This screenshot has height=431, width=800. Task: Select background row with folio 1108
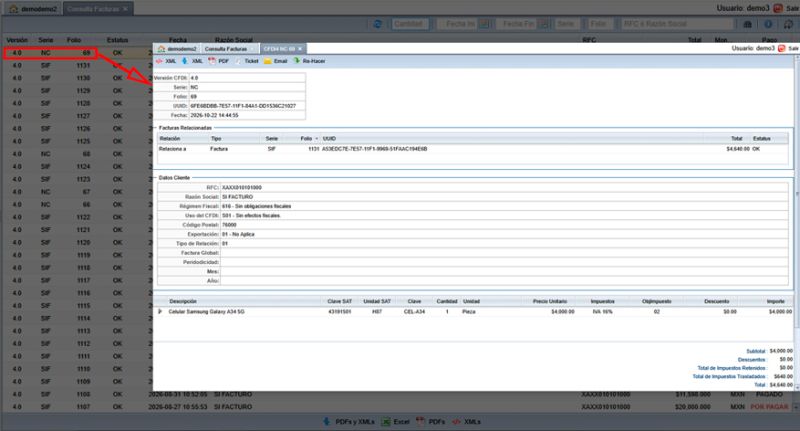point(398,394)
